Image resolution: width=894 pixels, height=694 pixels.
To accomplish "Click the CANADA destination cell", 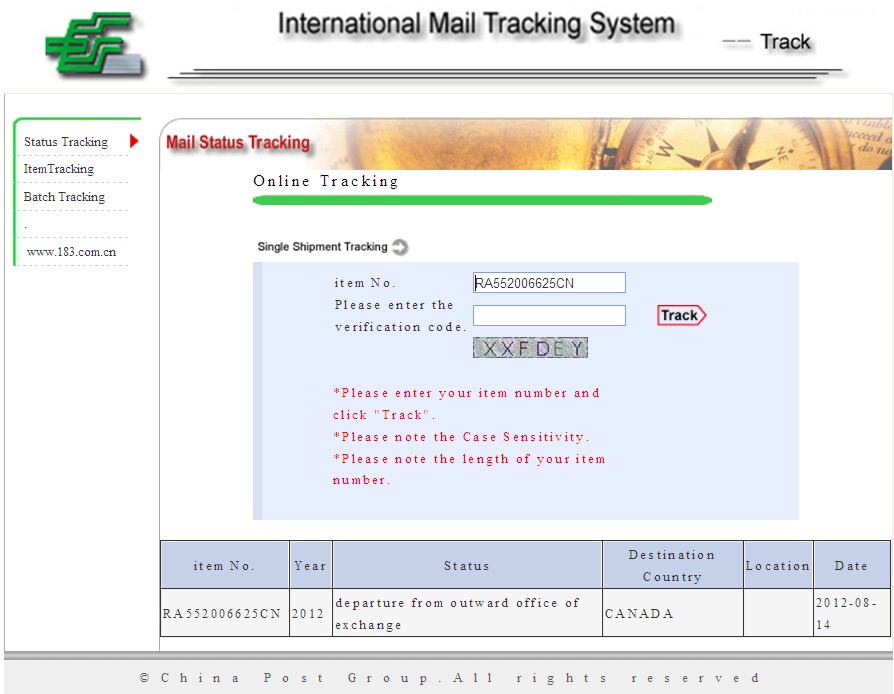I will pos(640,614).
